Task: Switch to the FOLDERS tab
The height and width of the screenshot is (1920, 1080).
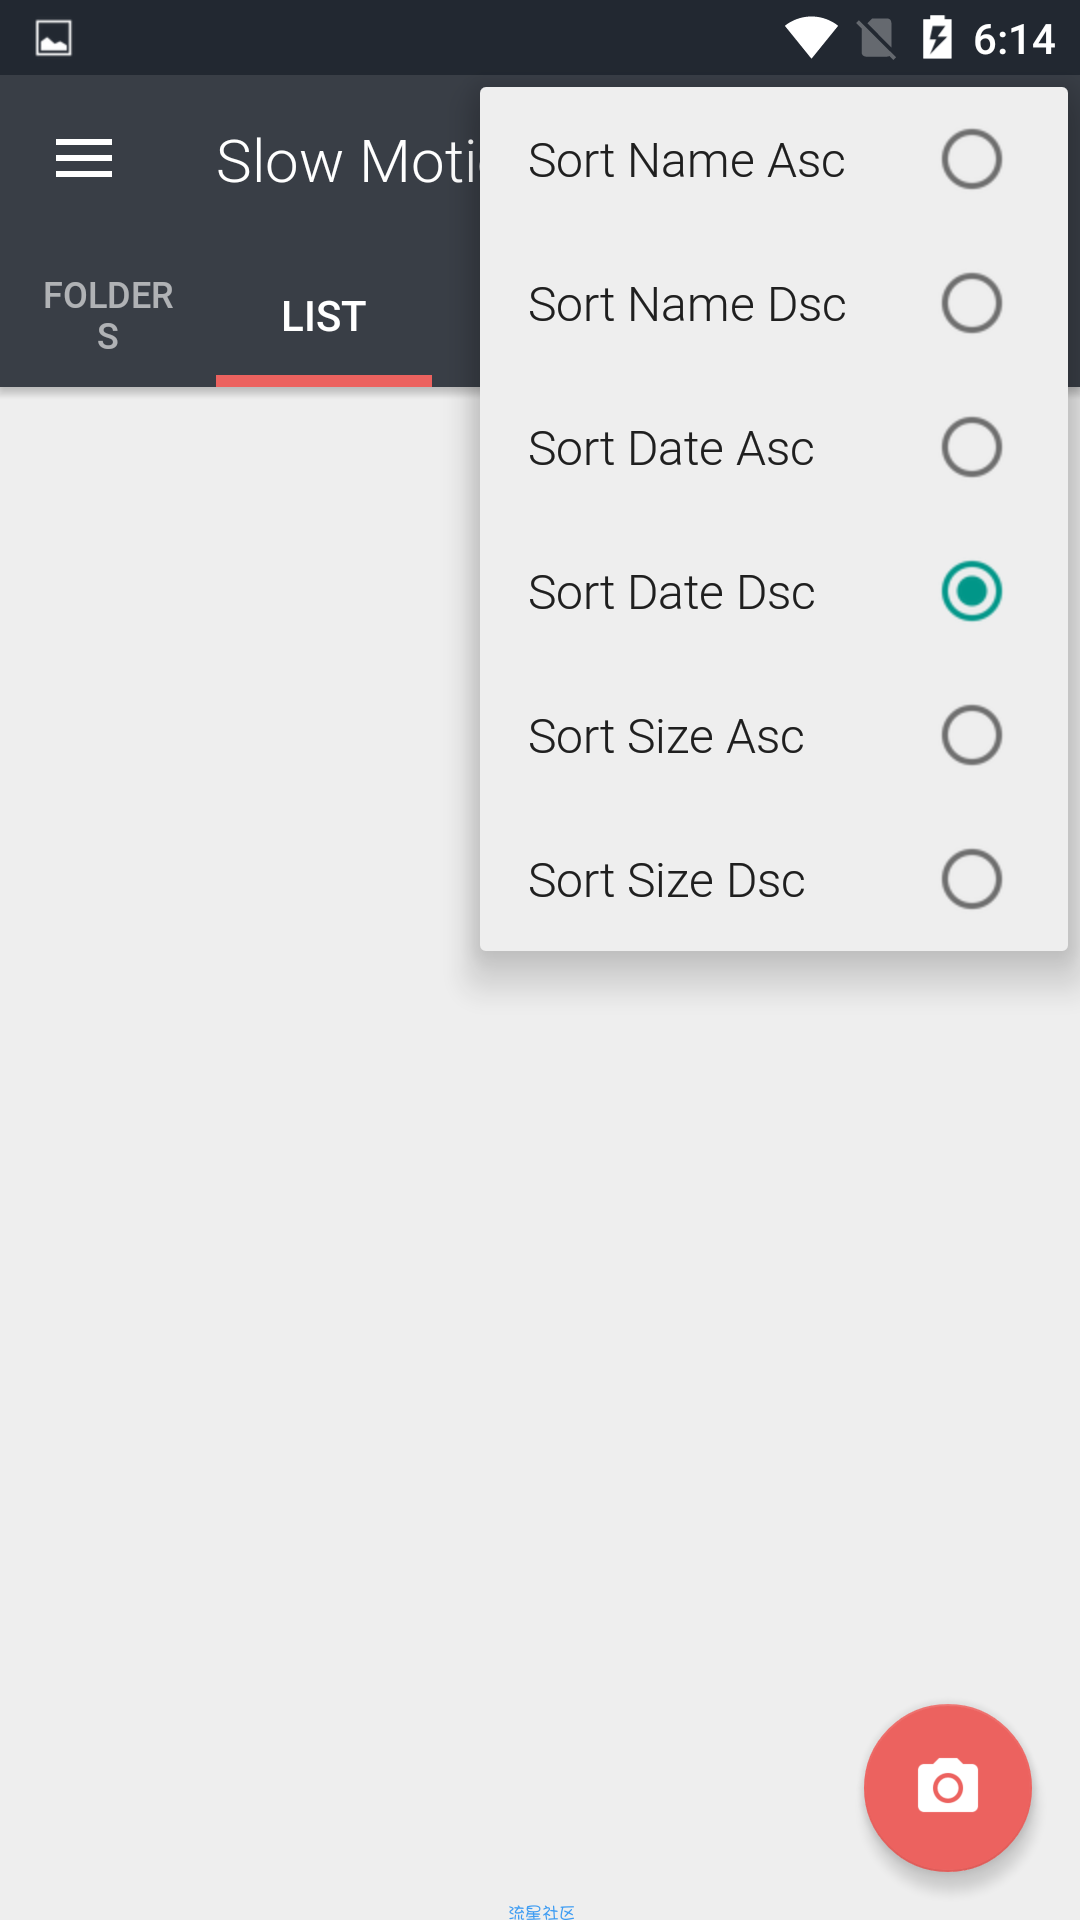Action: pos(108,316)
